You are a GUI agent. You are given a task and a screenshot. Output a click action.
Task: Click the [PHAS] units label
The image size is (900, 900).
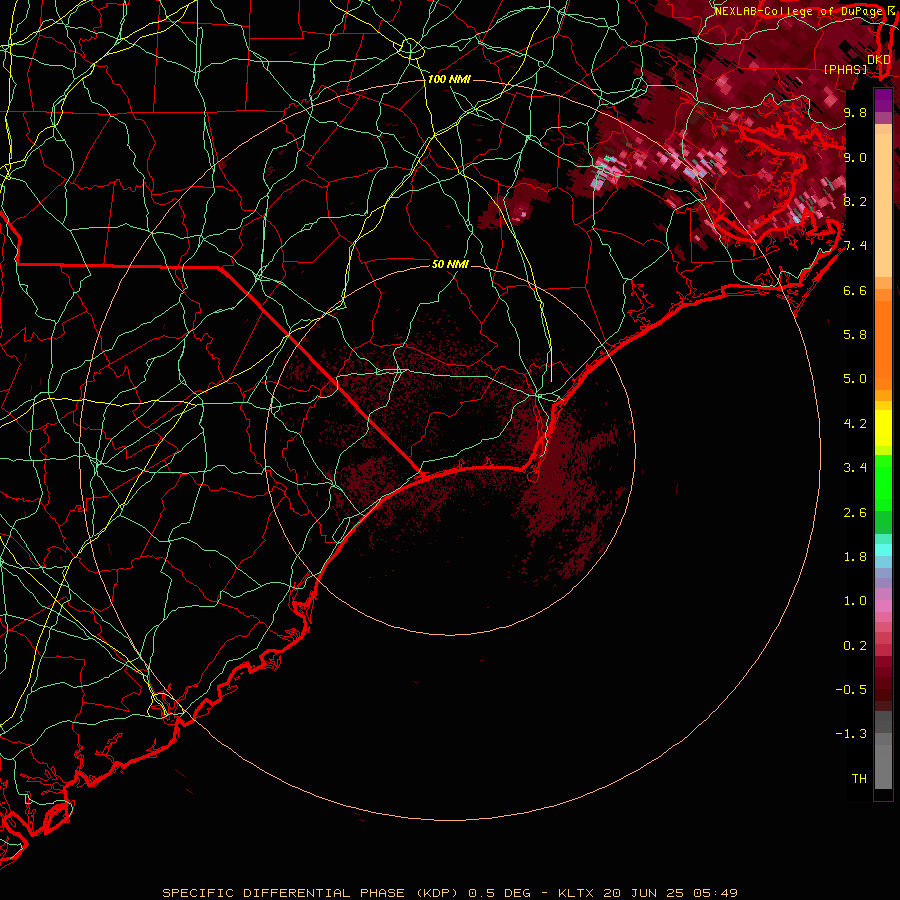(845, 69)
